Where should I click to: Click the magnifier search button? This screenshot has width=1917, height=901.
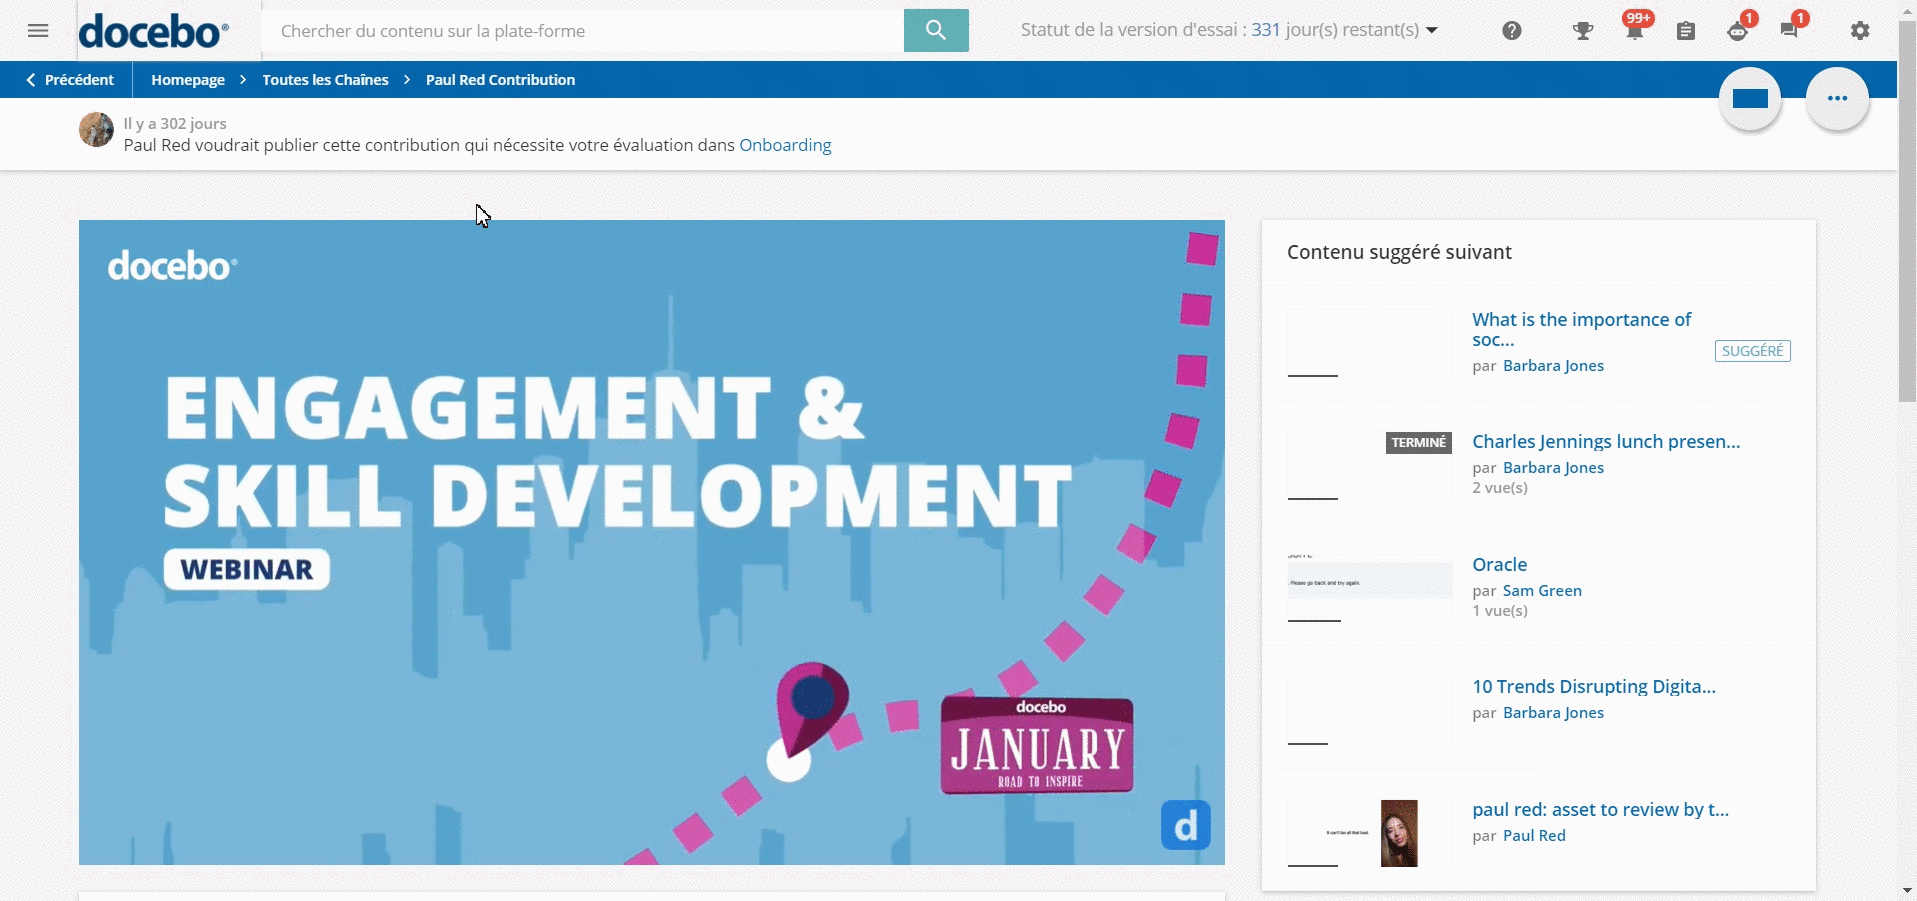[935, 30]
